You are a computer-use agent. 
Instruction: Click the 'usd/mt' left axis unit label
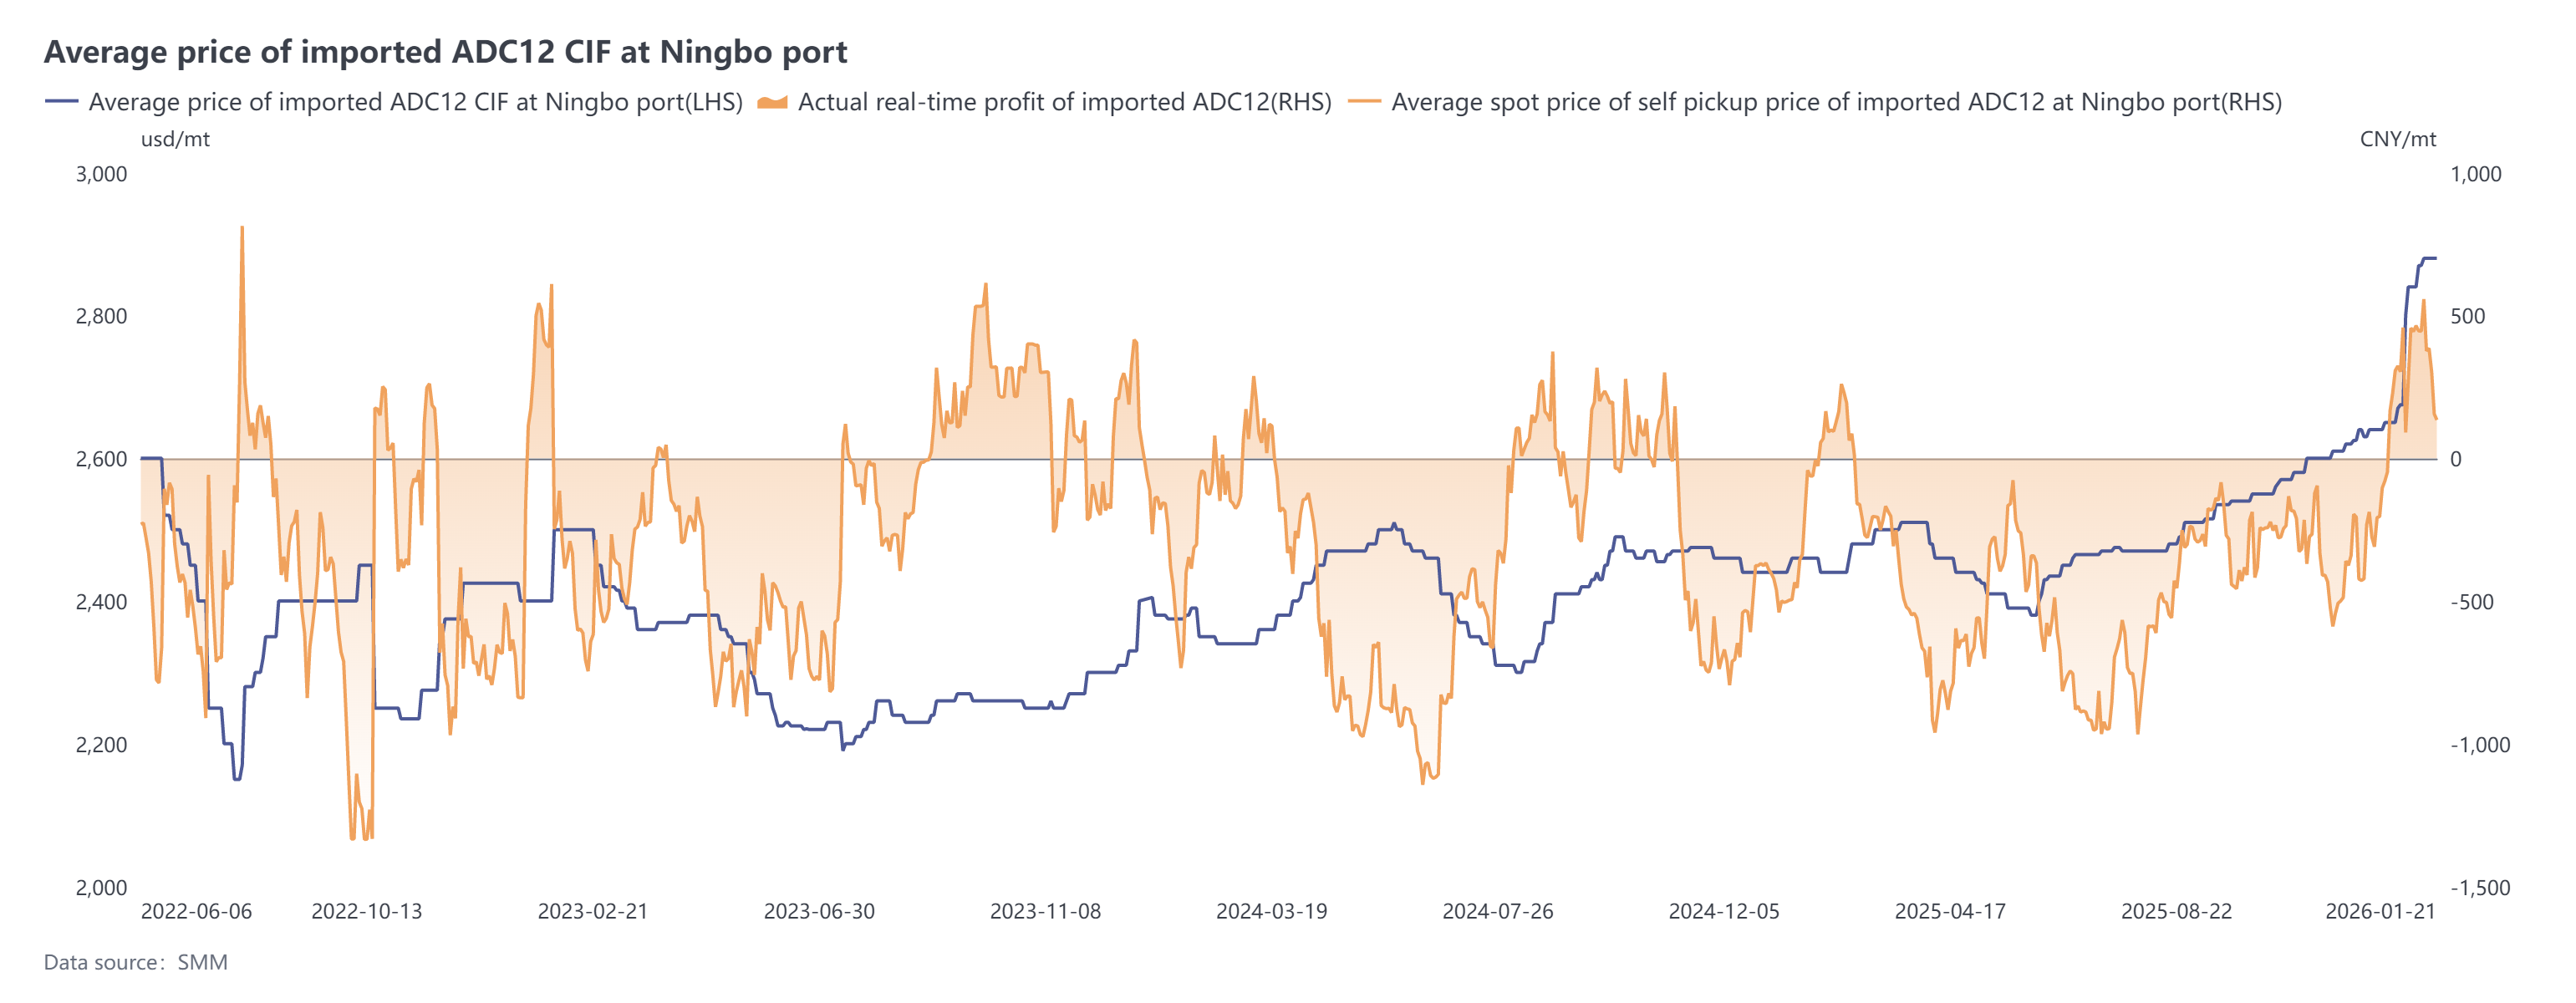[x=175, y=139]
